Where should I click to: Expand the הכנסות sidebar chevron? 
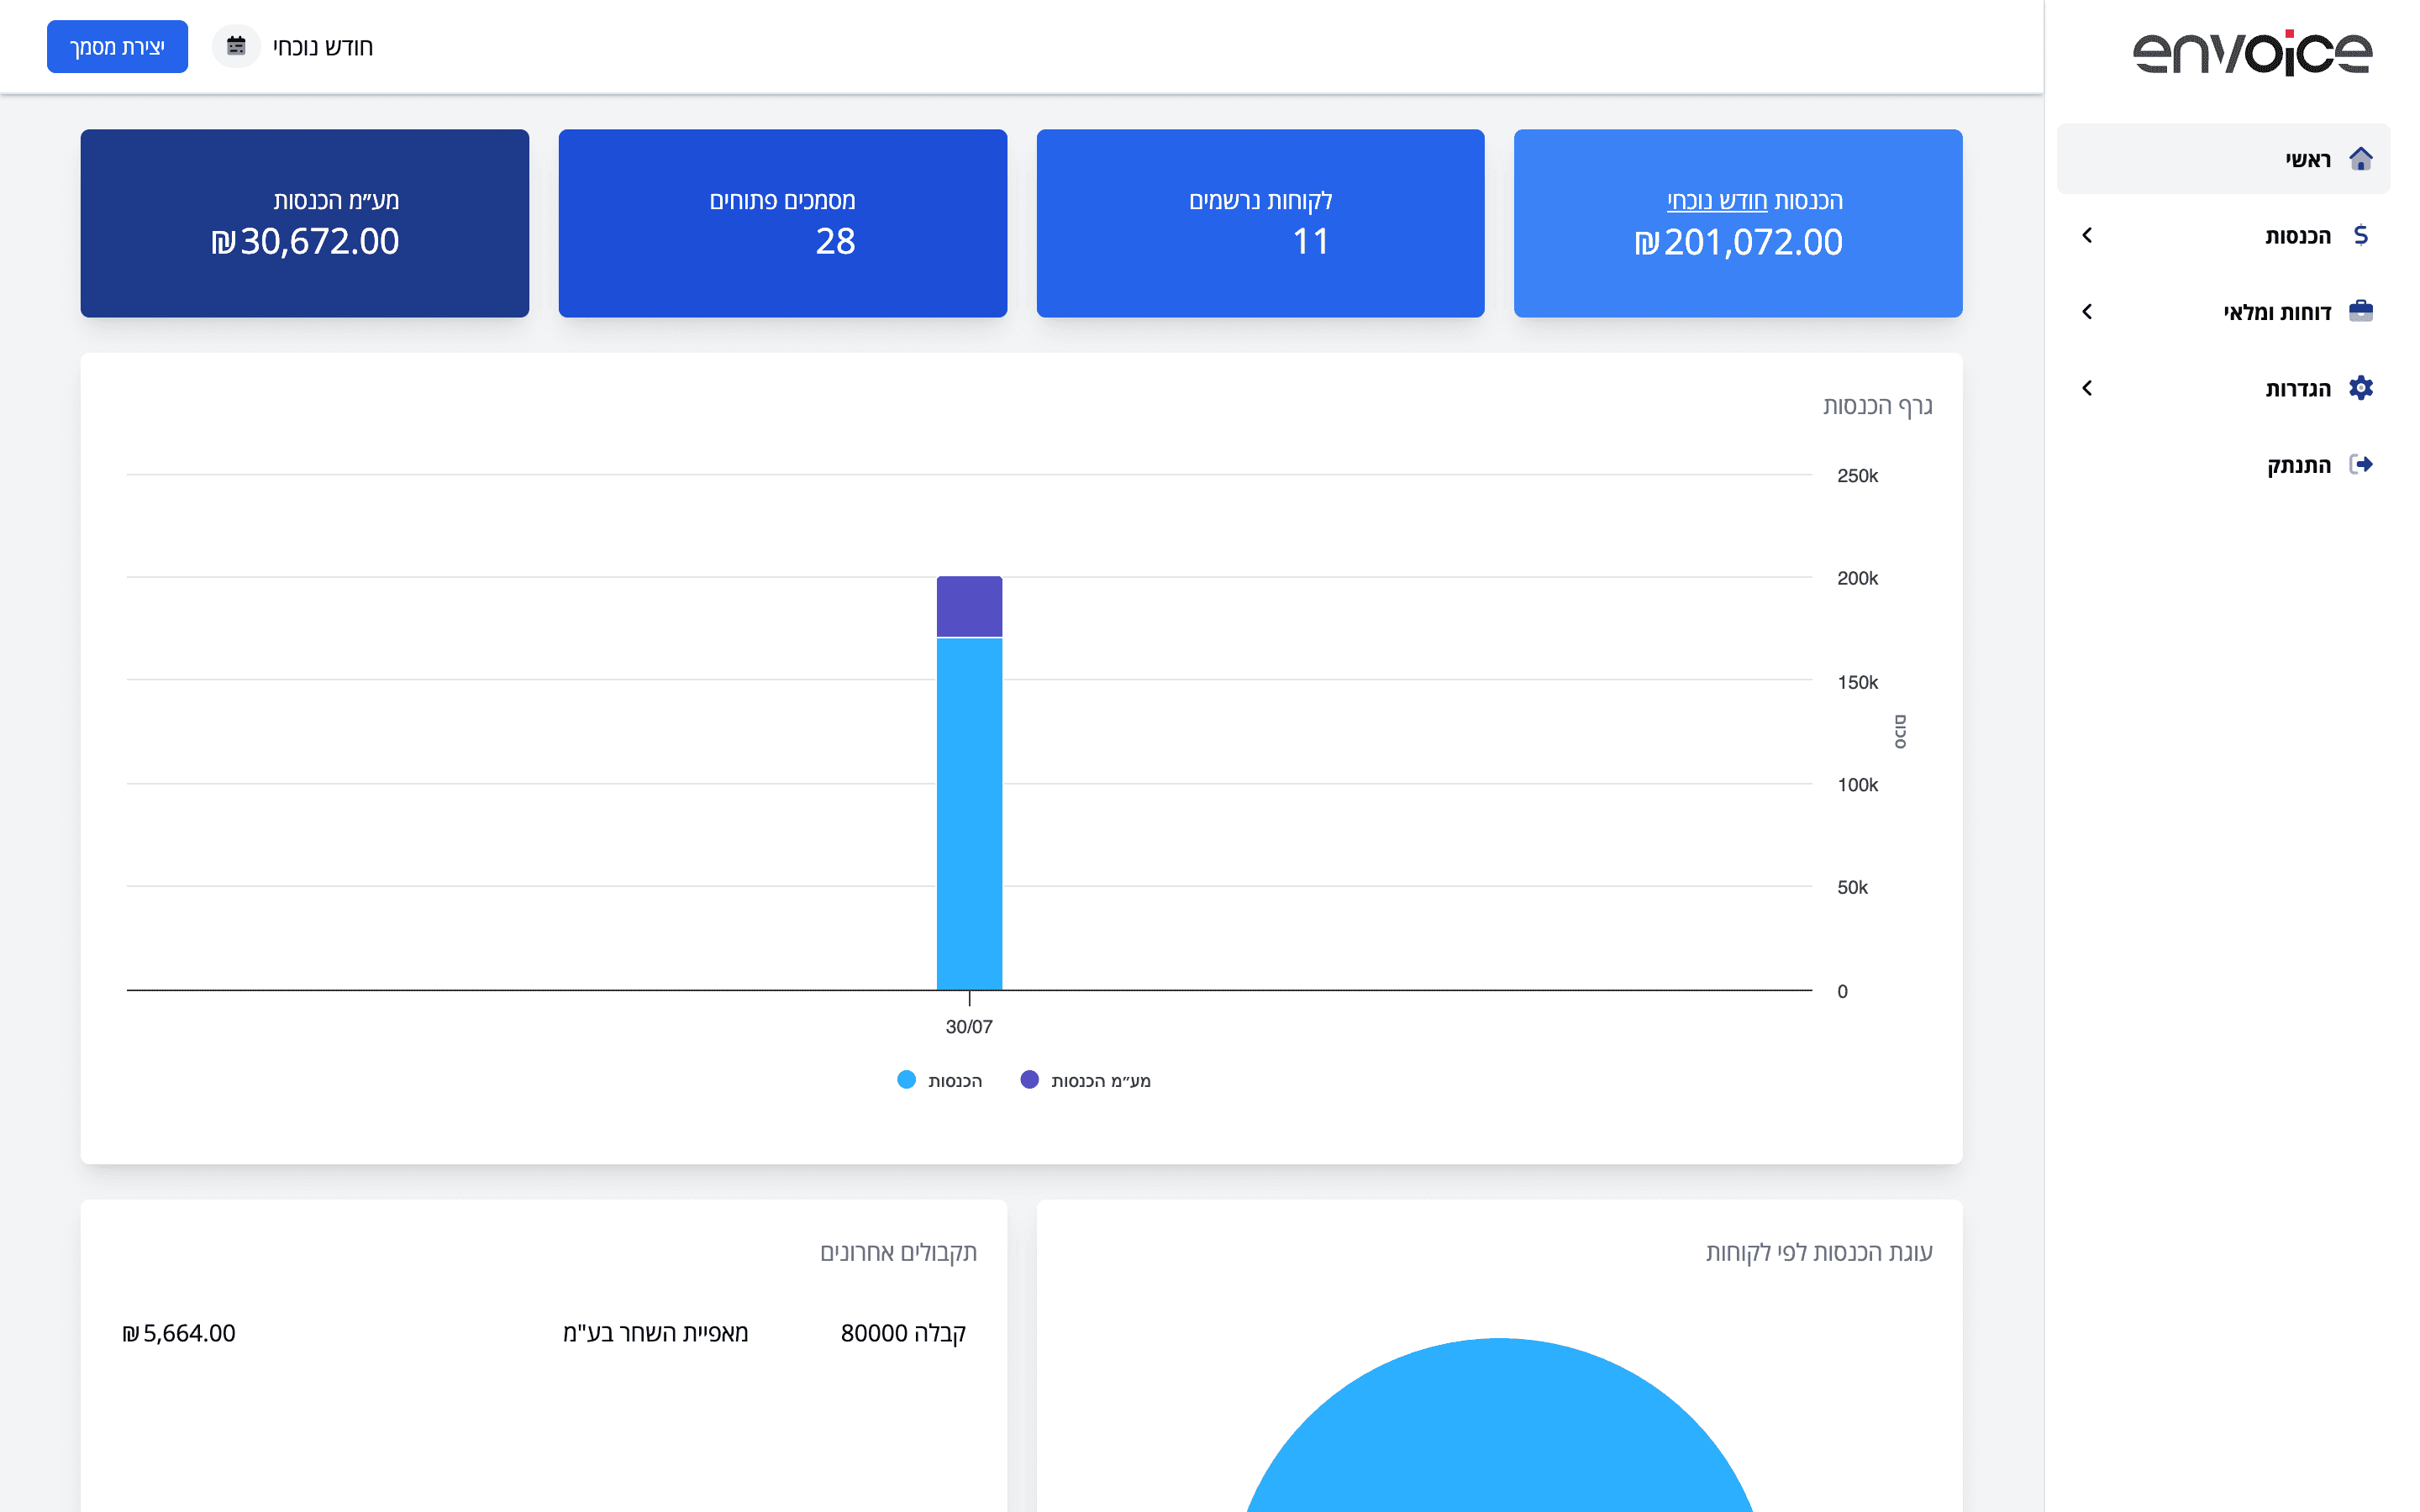click(x=2087, y=235)
